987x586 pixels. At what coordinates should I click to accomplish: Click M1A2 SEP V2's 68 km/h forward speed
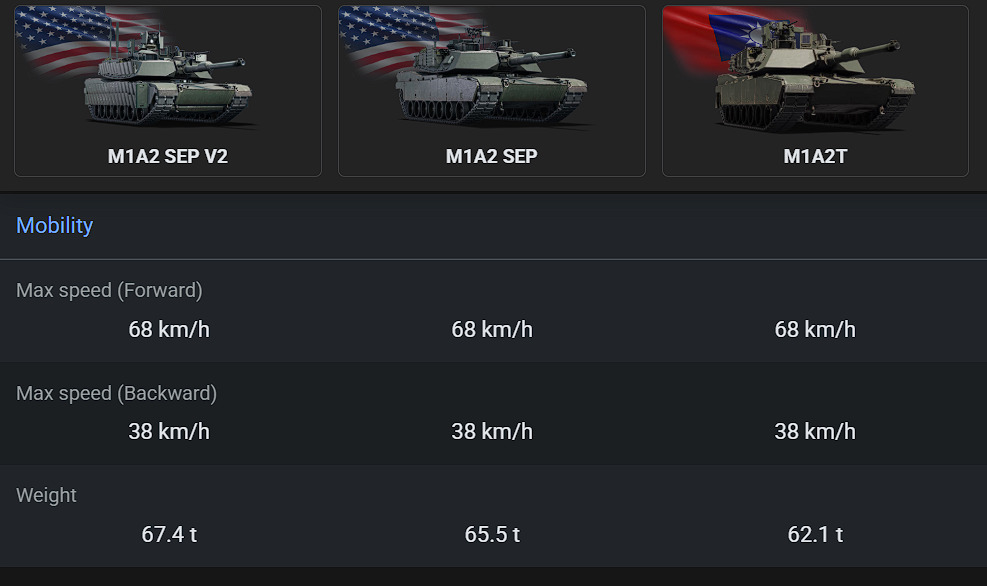169,330
